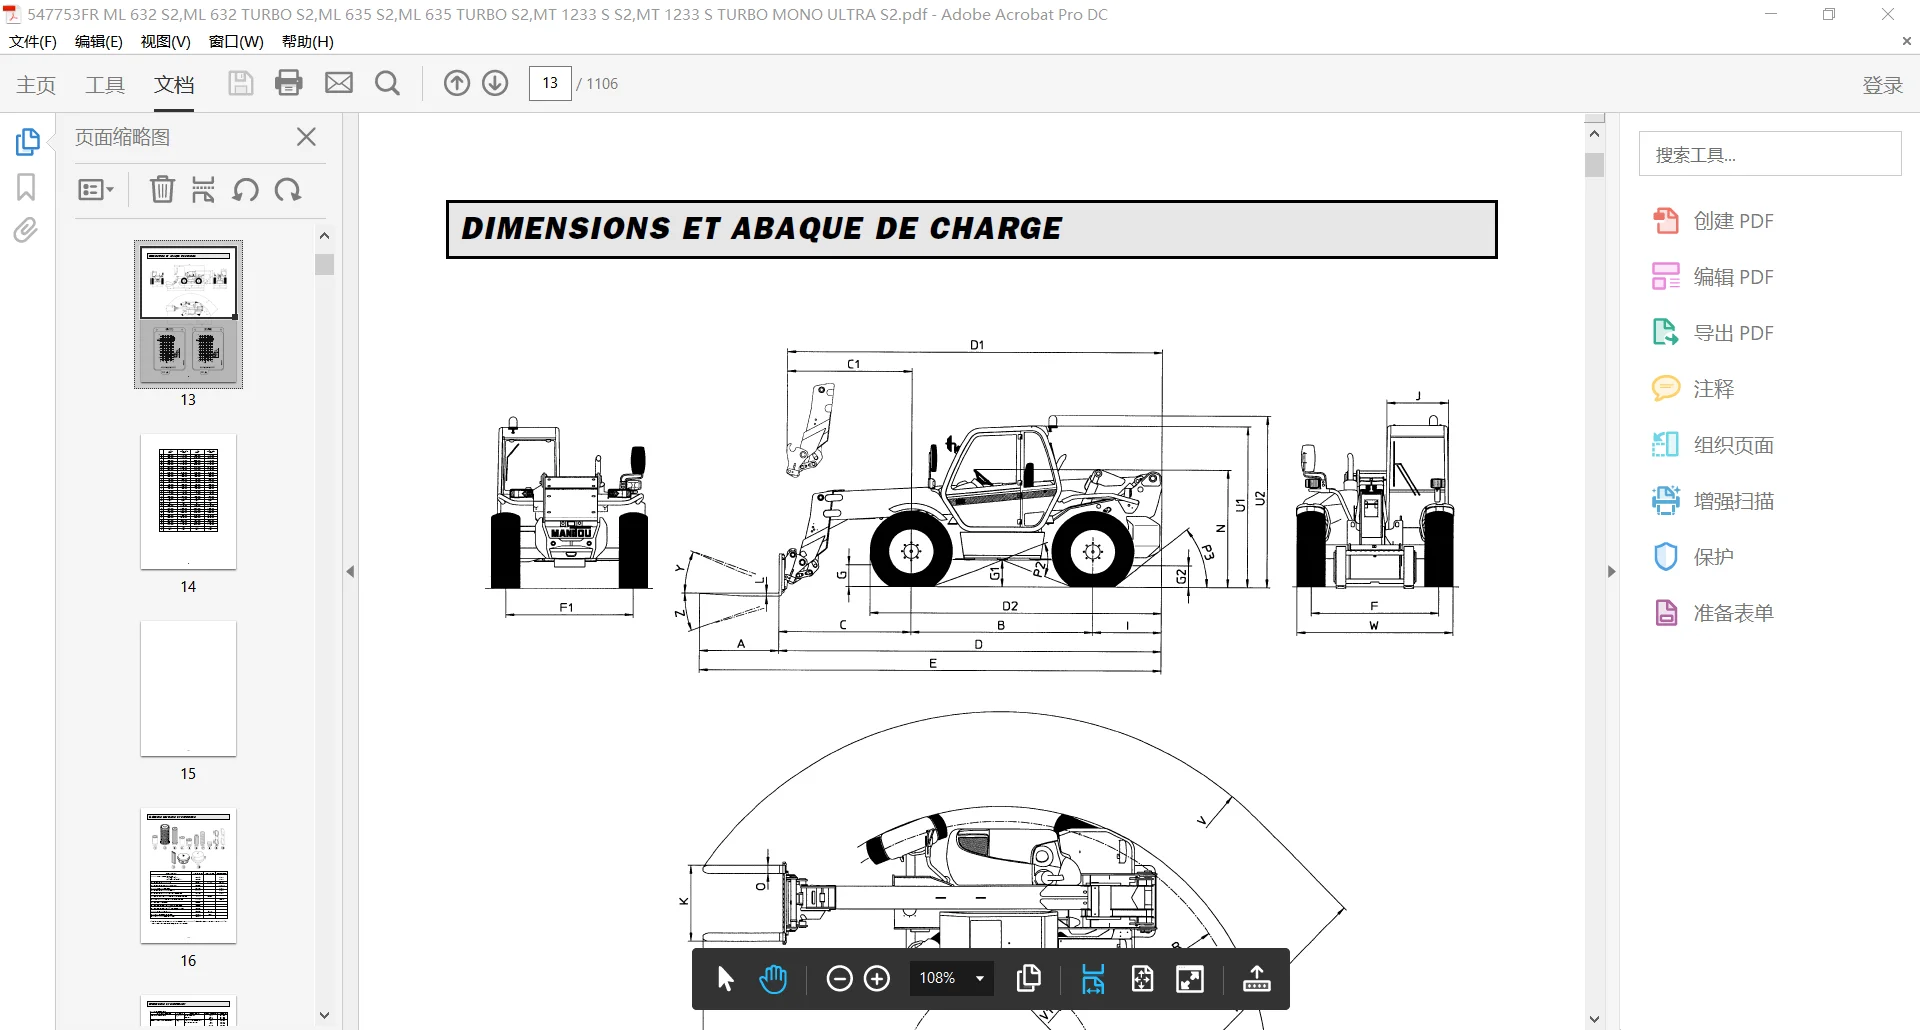Open the Find text magnifier icon
The image size is (1920, 1030).
pos(387,83)
